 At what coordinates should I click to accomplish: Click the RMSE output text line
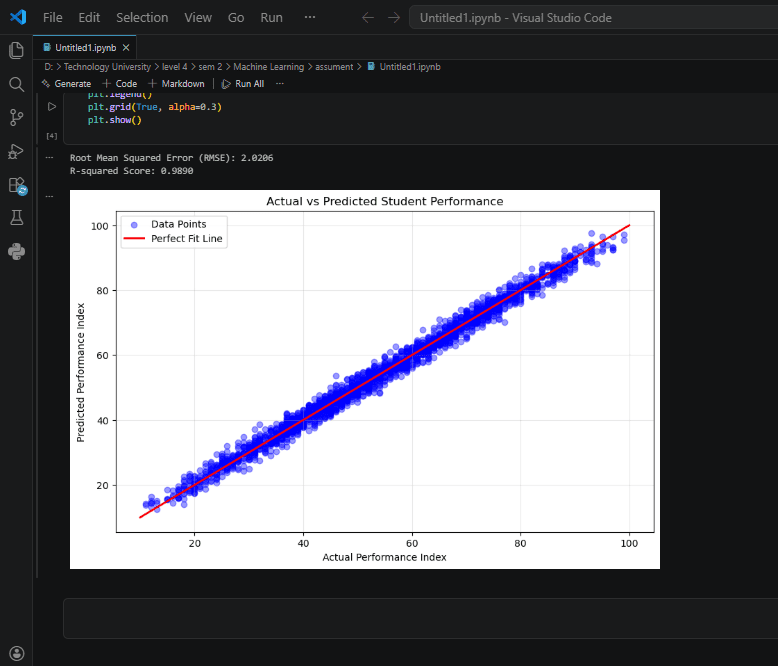[x=171, y=158]
